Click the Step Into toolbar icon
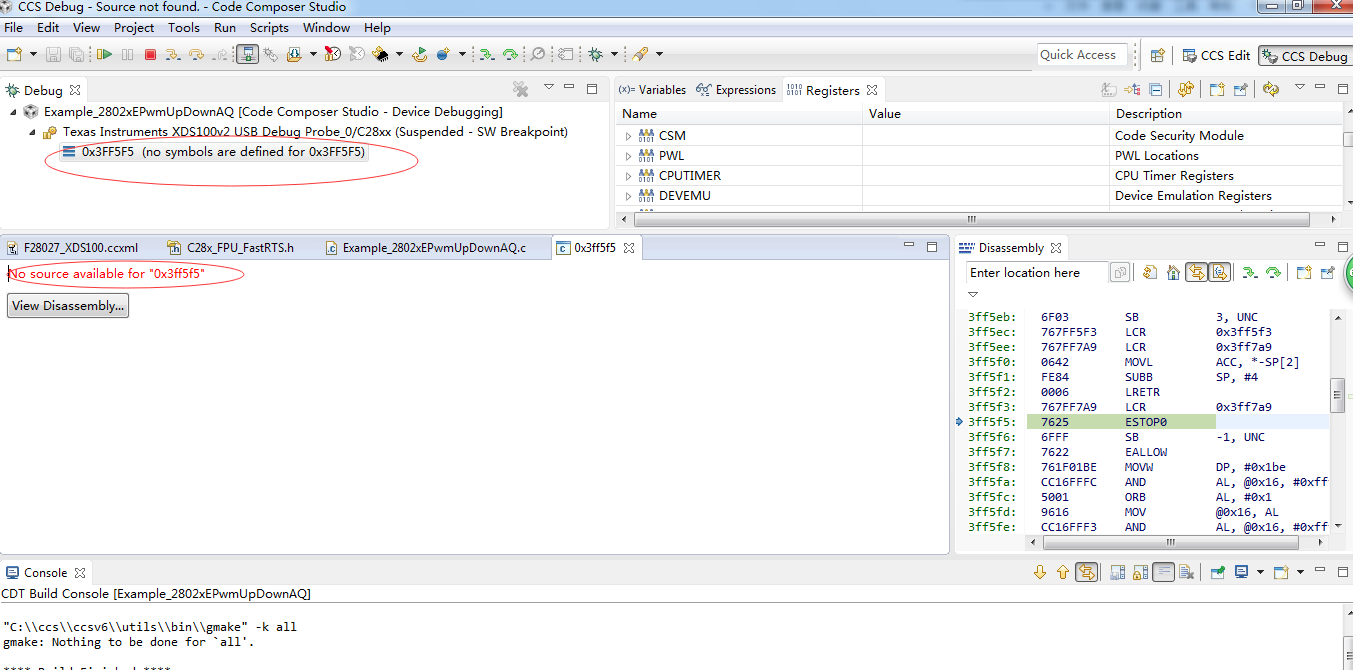1353x670 pixels. click(x=173, y=55)
